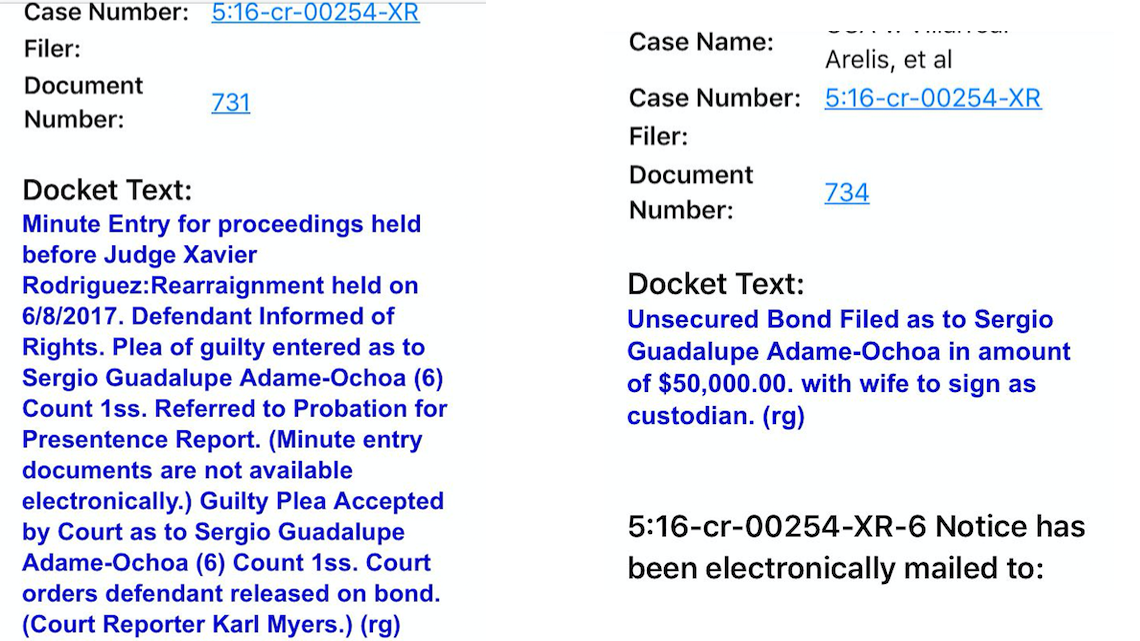
Task: Click the Filer label above document 734
Action: (x=658, y=136)
